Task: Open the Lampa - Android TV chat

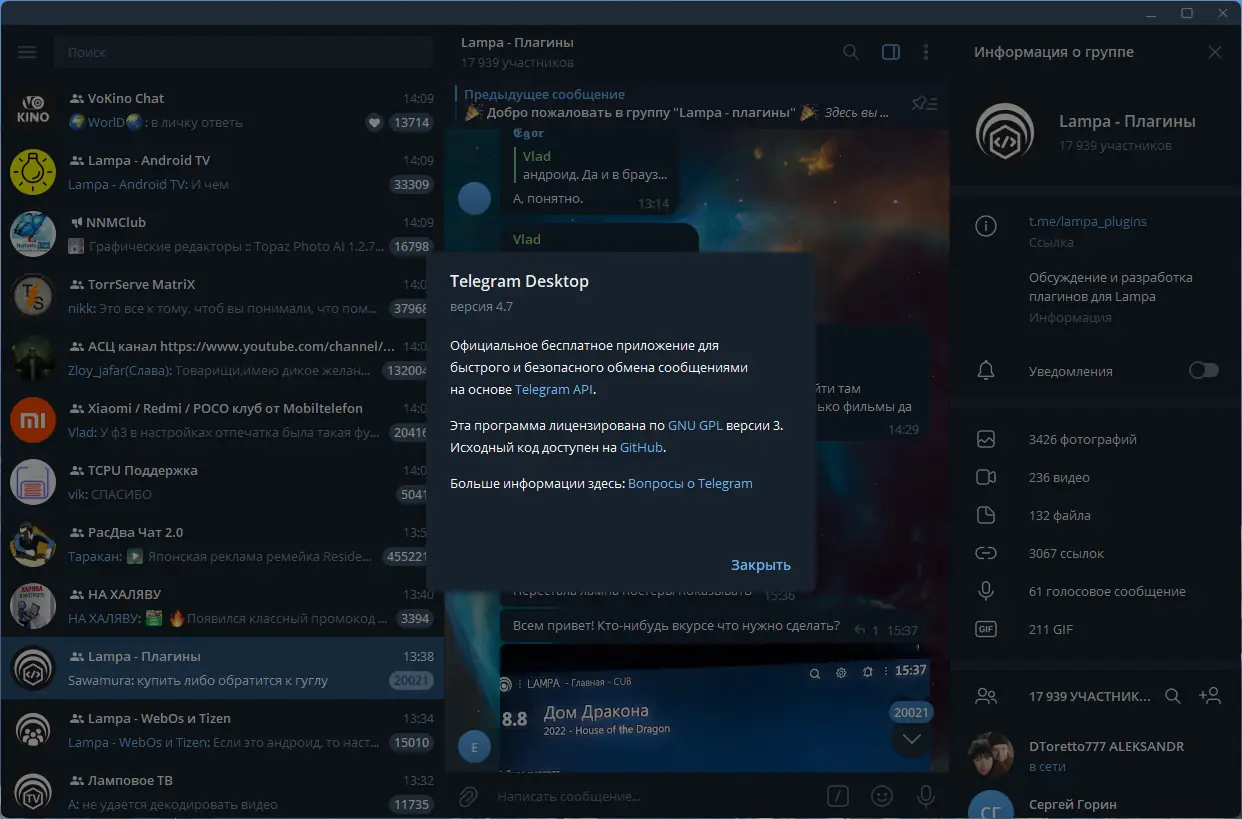Action: click(x=222, y=172)
